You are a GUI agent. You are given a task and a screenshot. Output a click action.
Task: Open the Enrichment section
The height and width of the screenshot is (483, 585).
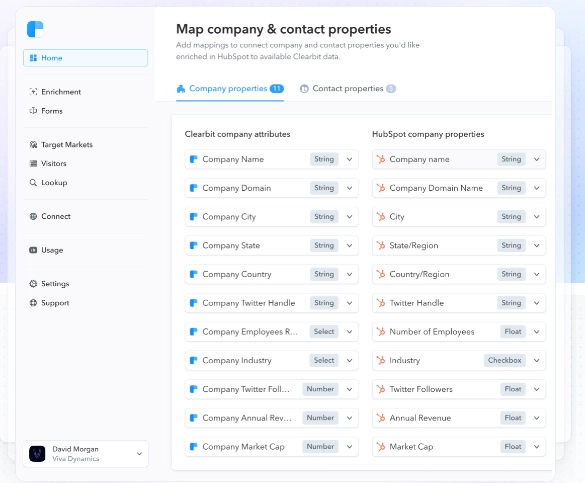[x=55, y=92]
